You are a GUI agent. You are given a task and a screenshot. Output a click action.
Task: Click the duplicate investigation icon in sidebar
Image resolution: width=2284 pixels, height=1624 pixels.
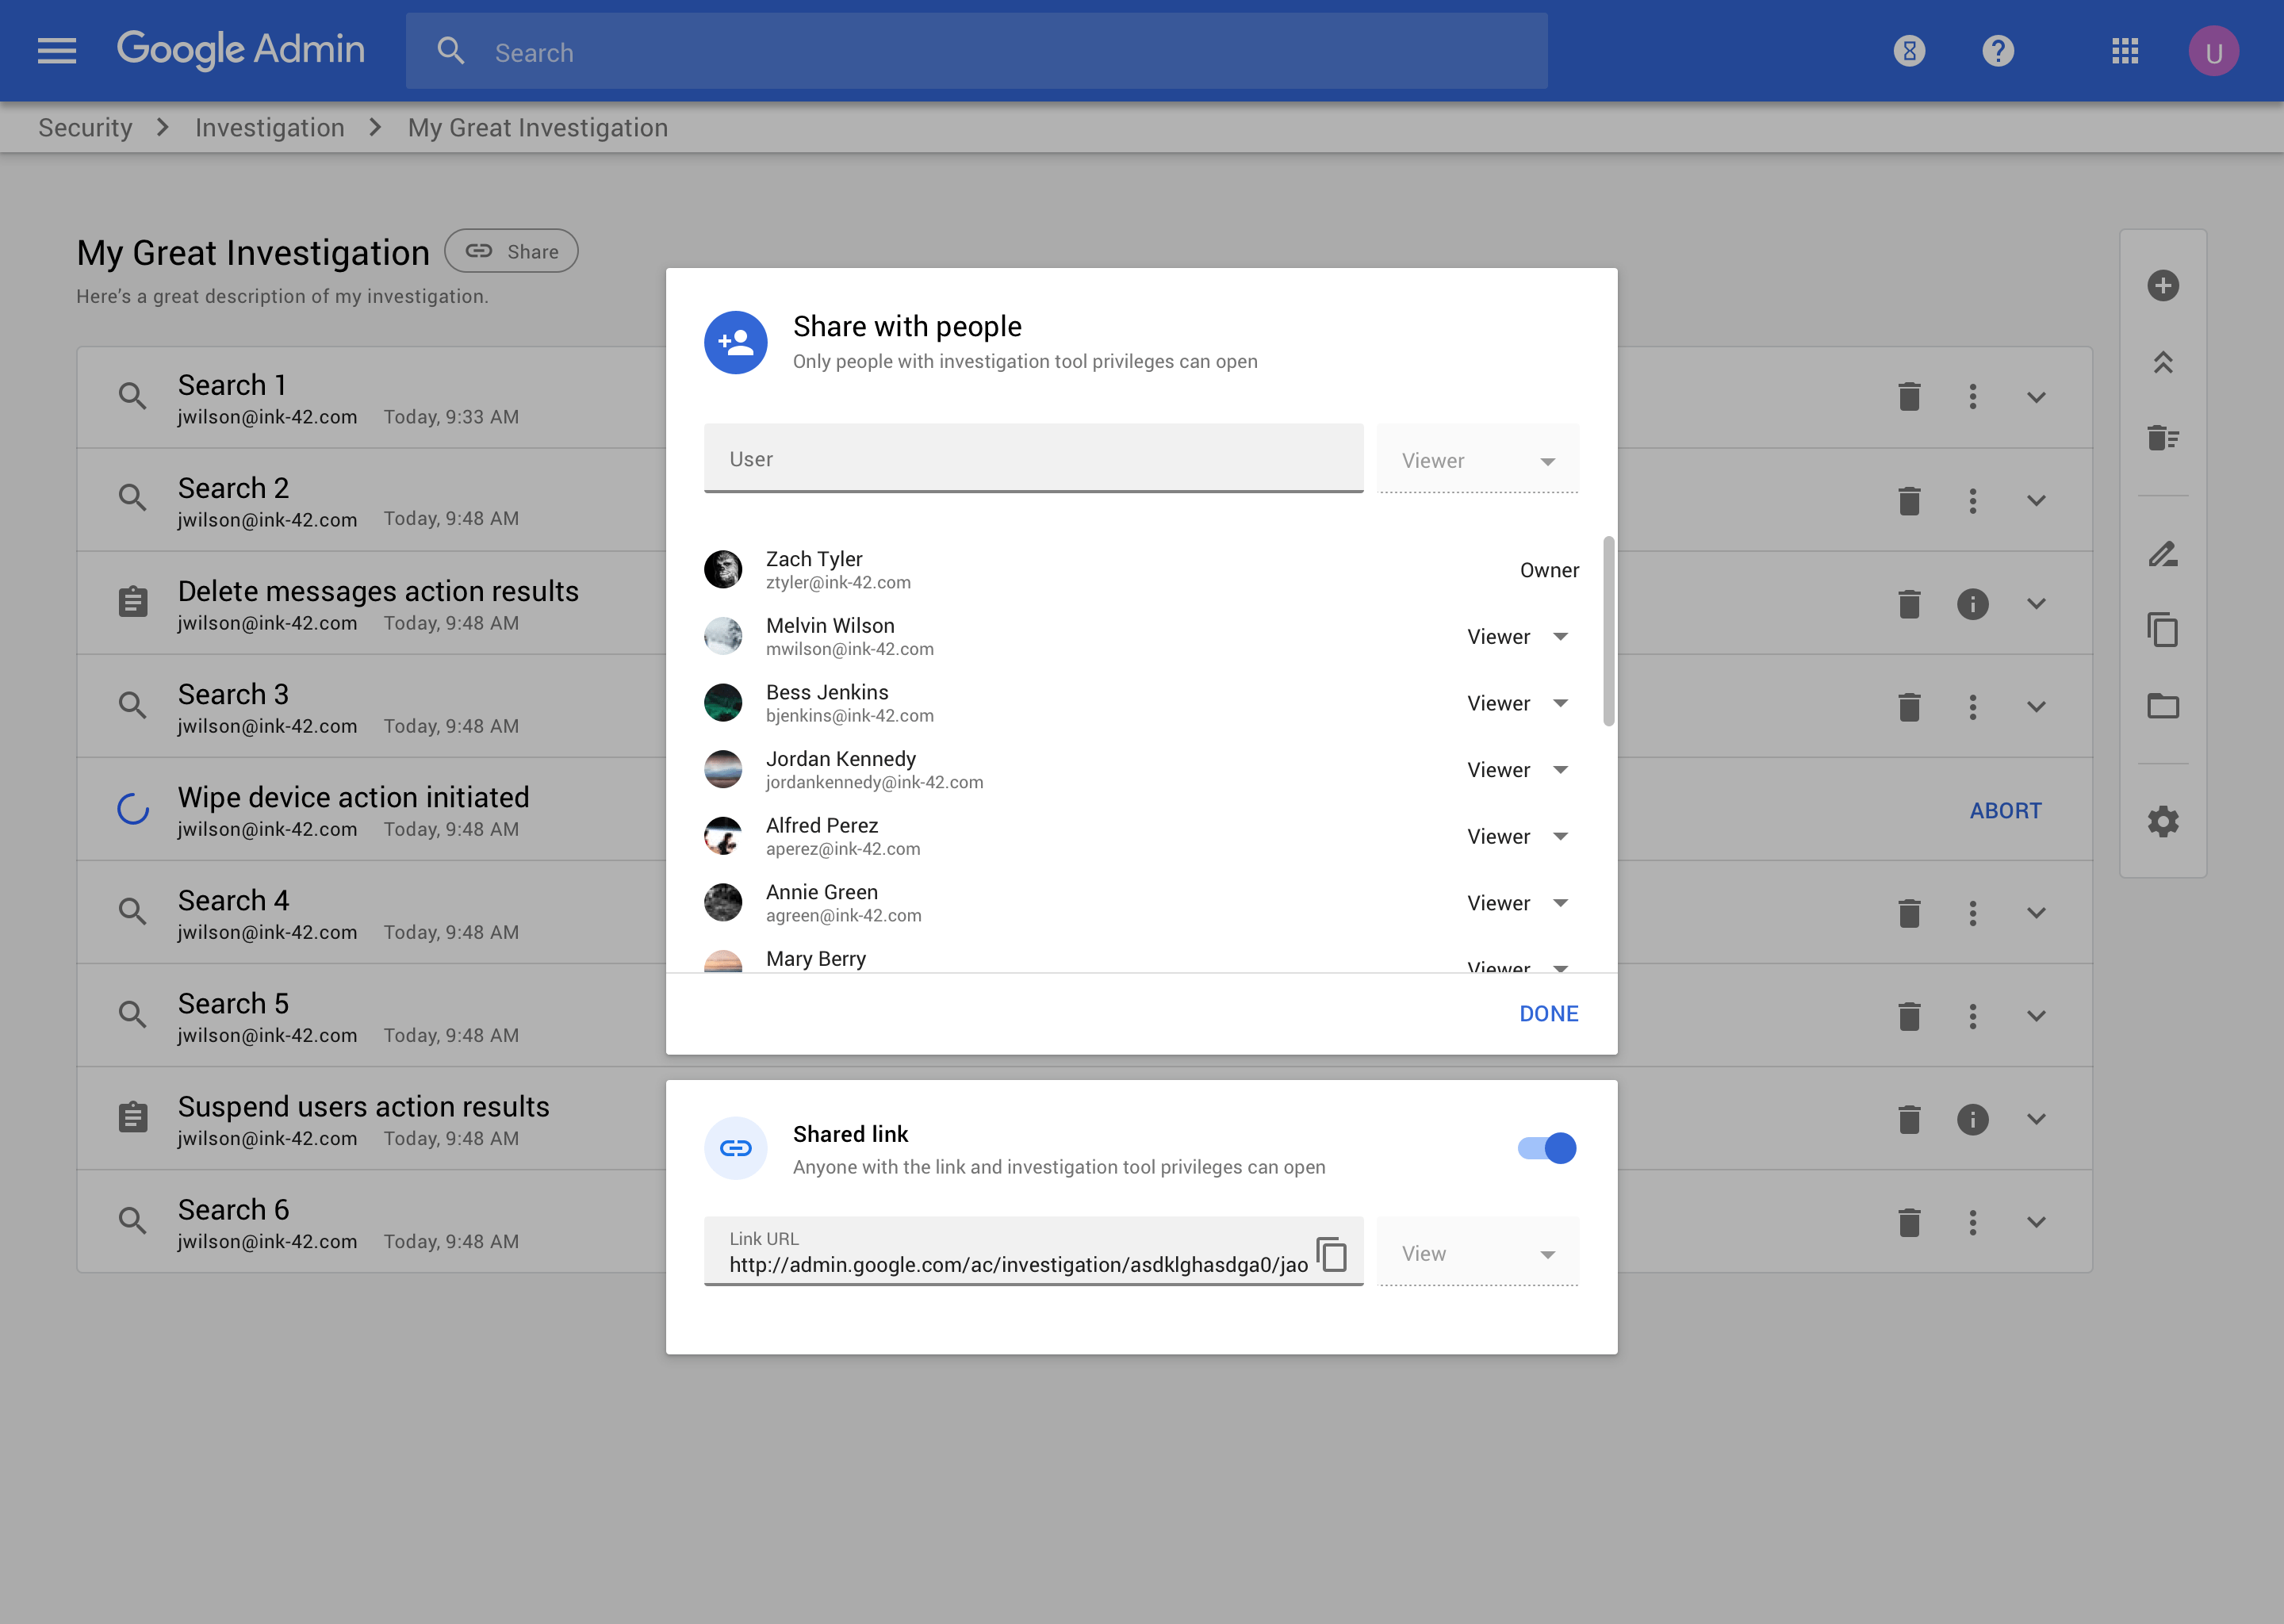tap(2162, 630)
